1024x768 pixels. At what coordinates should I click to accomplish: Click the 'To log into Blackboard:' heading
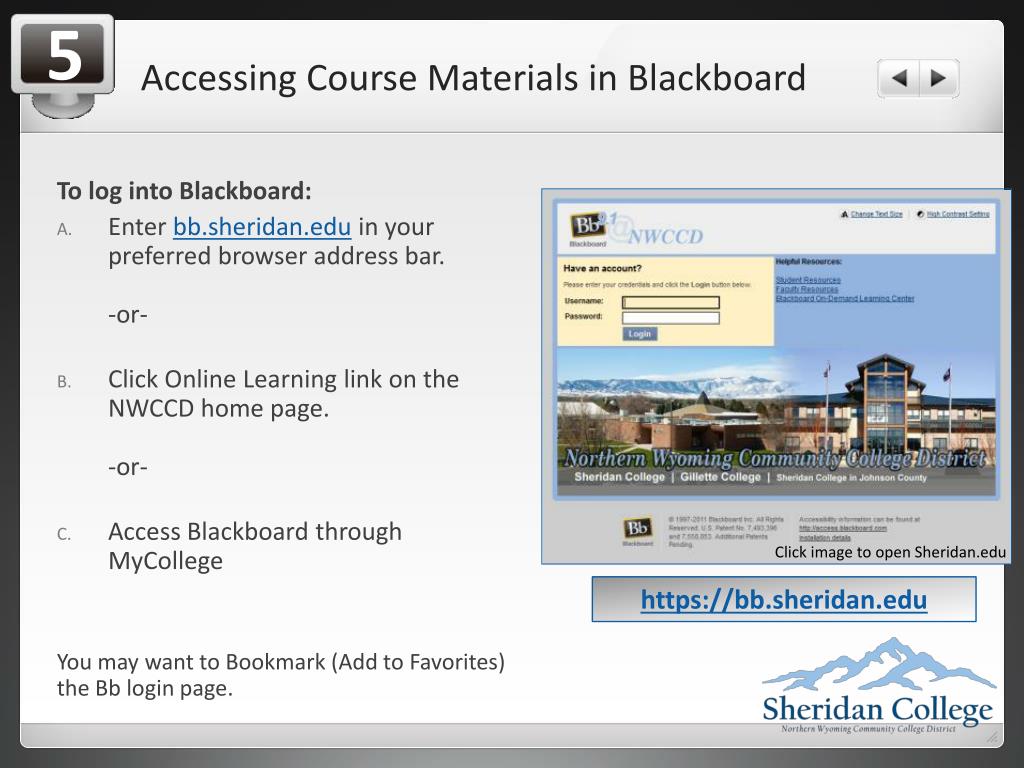click(x=184, y=191)
